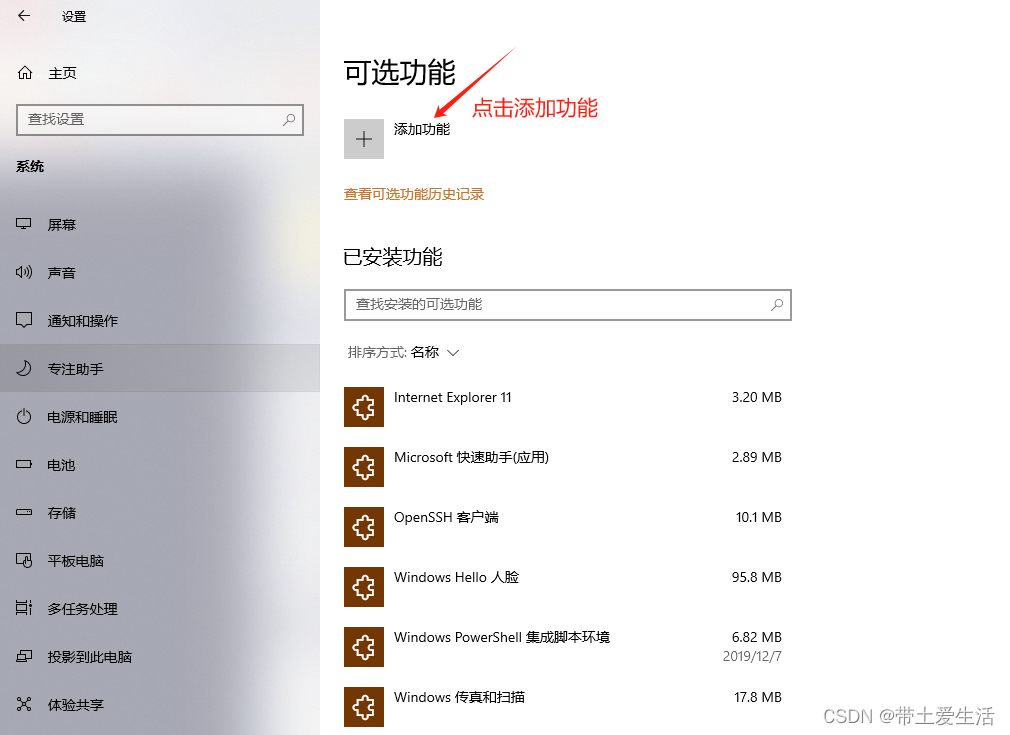Click the magnifier in 查找设置 box
The height and width of the screenshot is (735, 1010).
[x=289, y=119]
